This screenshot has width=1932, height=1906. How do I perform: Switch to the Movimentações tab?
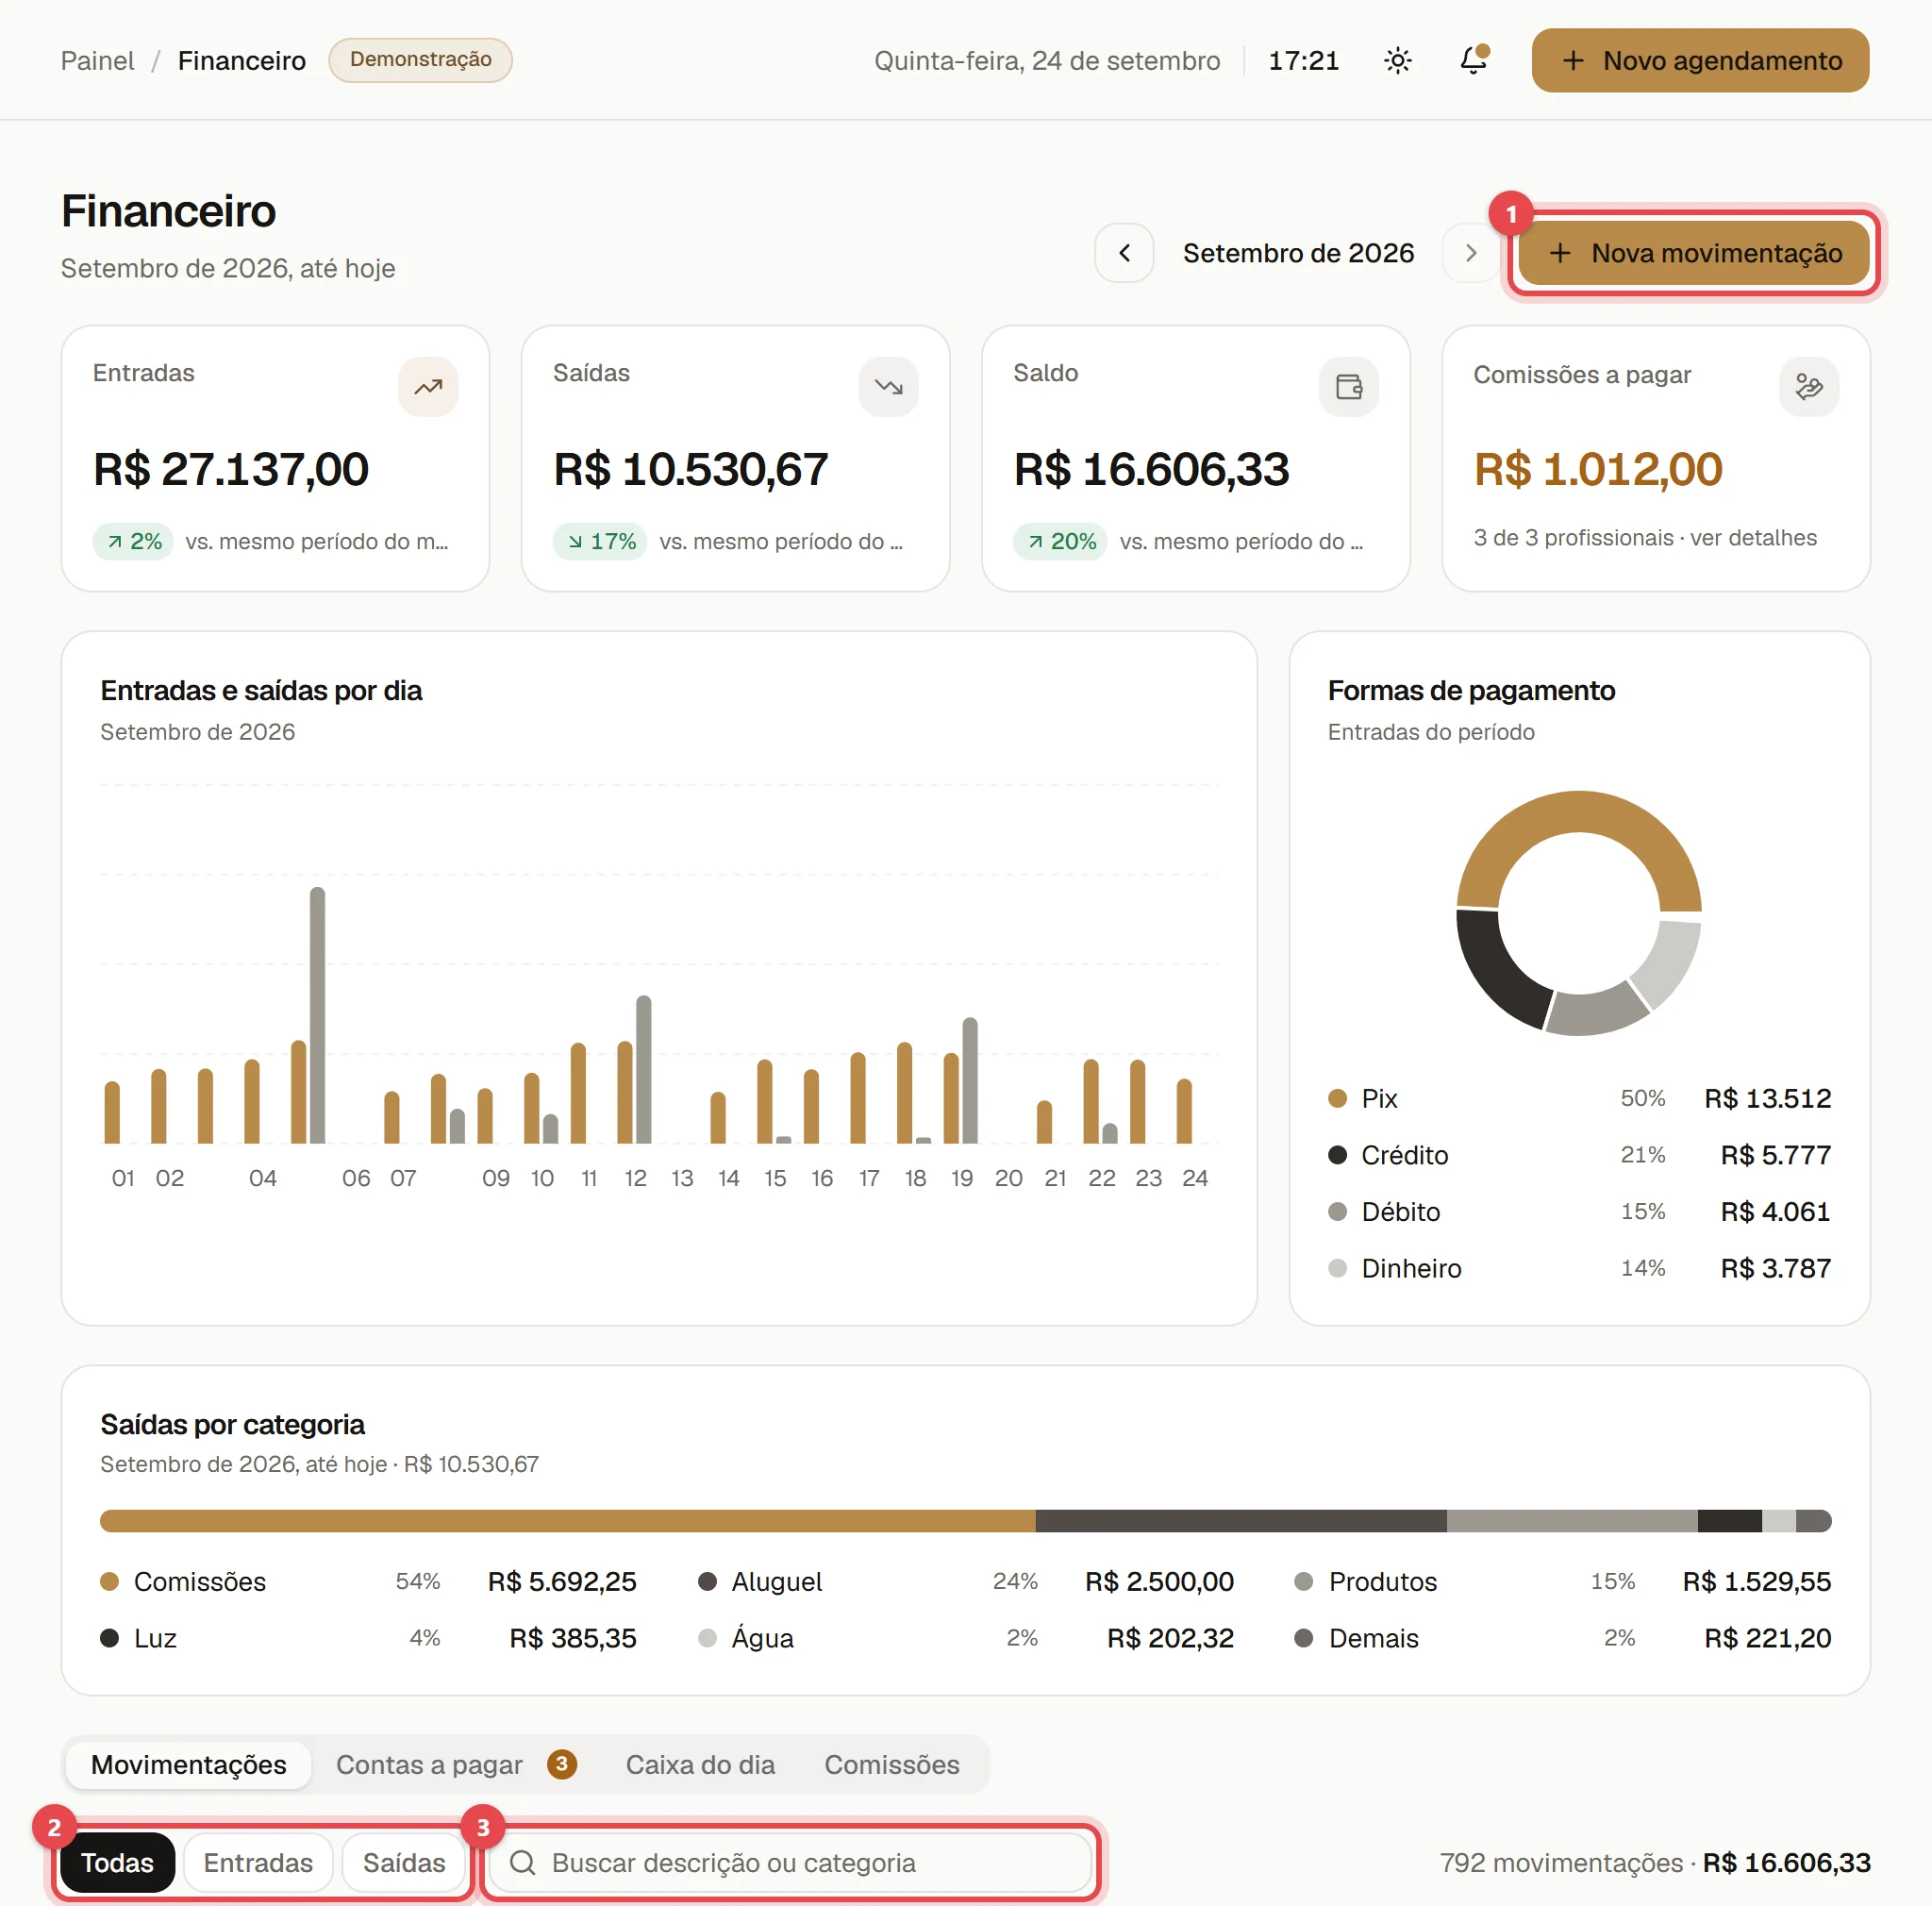188,1764
